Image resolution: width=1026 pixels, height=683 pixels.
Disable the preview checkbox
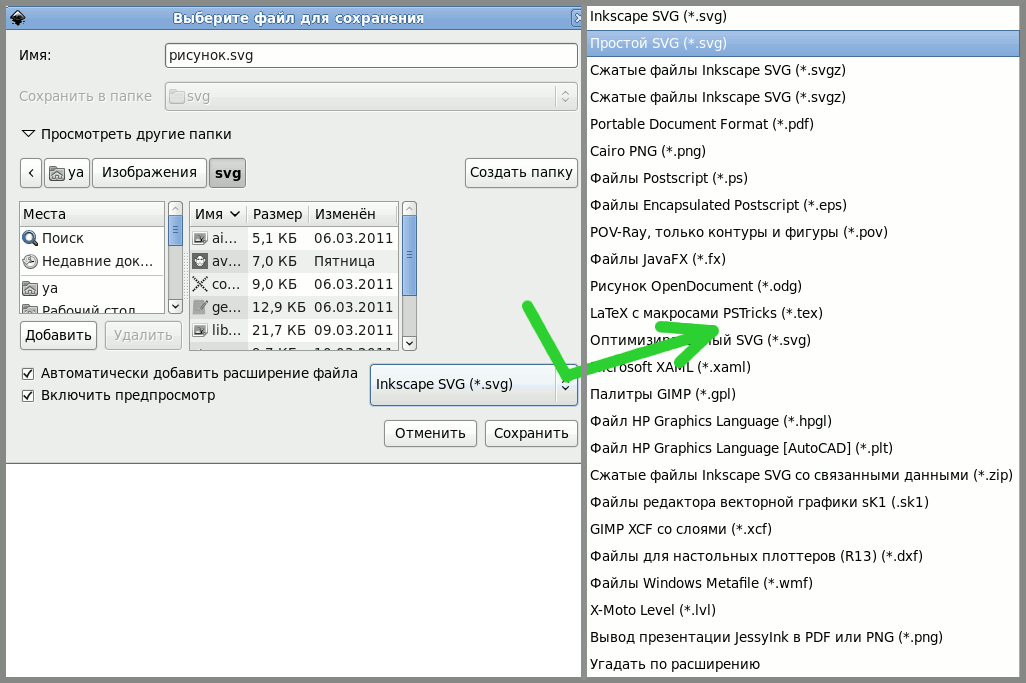[28, 395]
